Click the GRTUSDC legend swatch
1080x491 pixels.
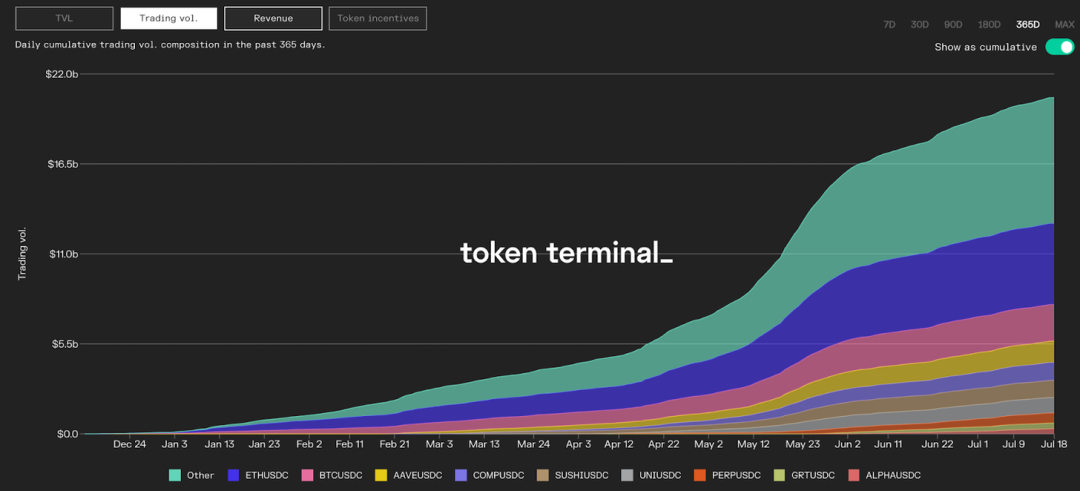pyautogui.click(x=779, y=475)
